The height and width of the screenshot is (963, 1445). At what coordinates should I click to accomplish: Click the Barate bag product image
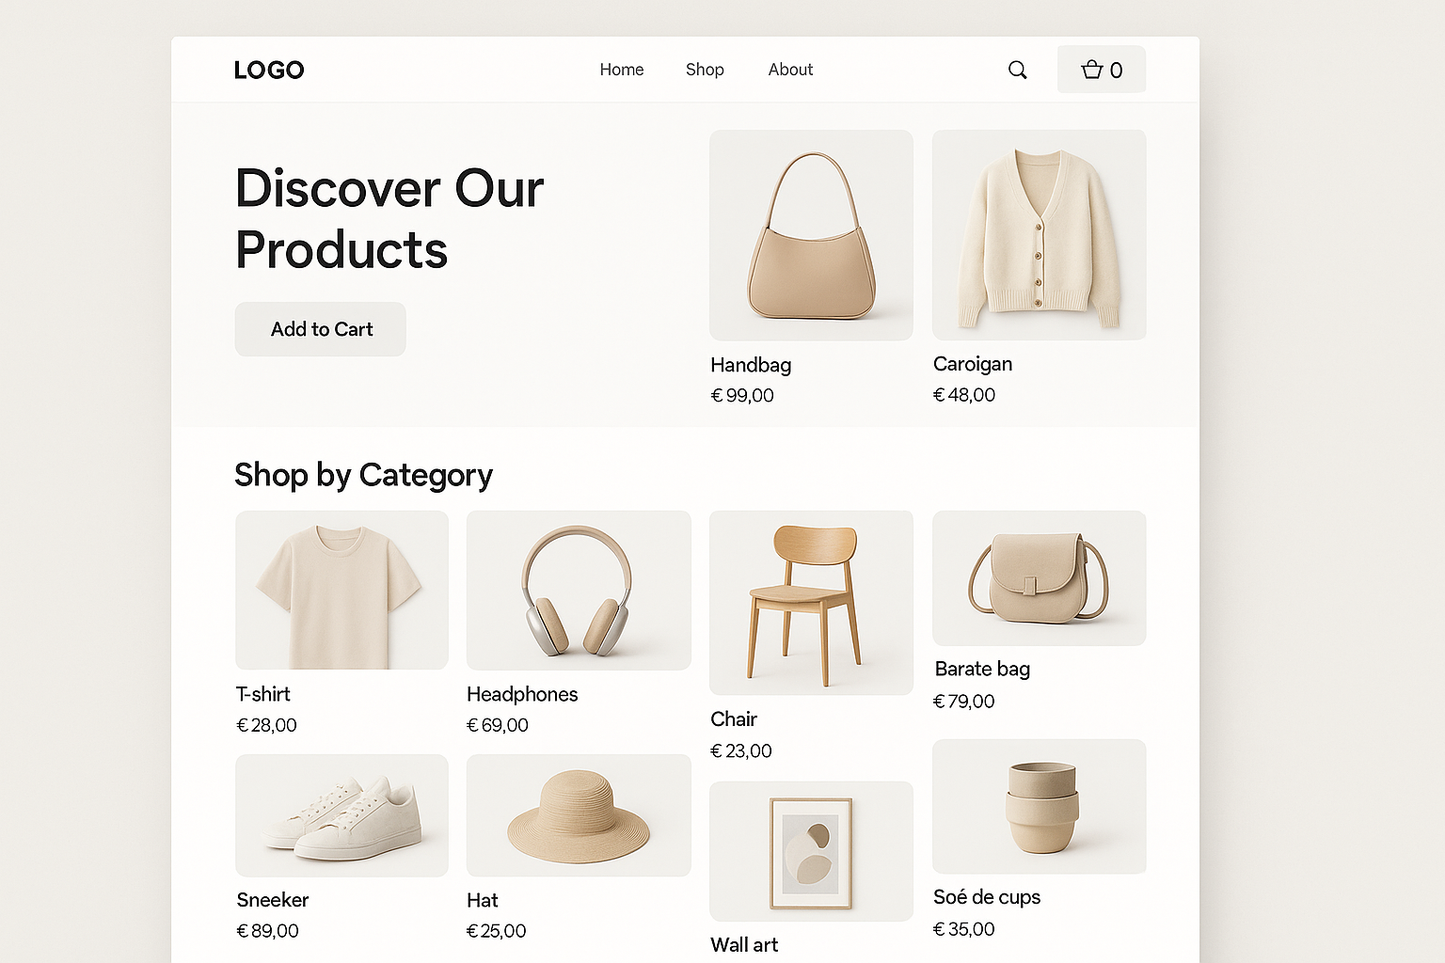coord(1038,578)
